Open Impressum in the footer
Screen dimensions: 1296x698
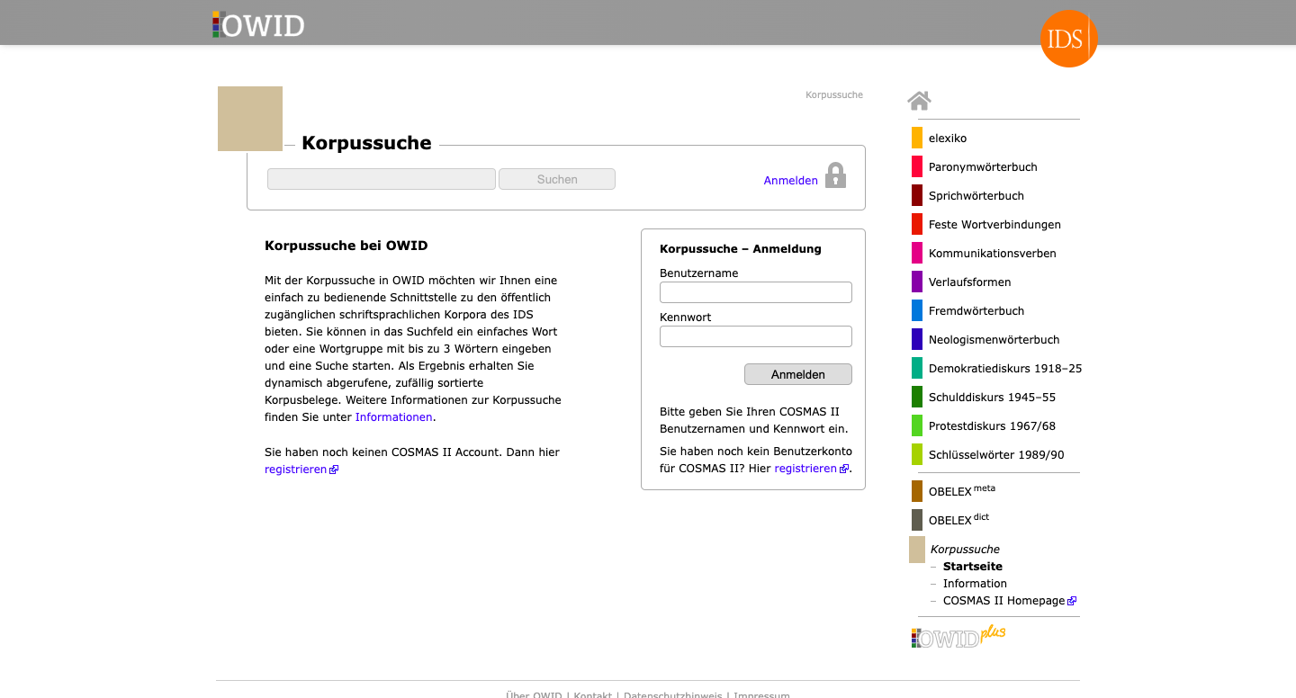coord(761,695)
